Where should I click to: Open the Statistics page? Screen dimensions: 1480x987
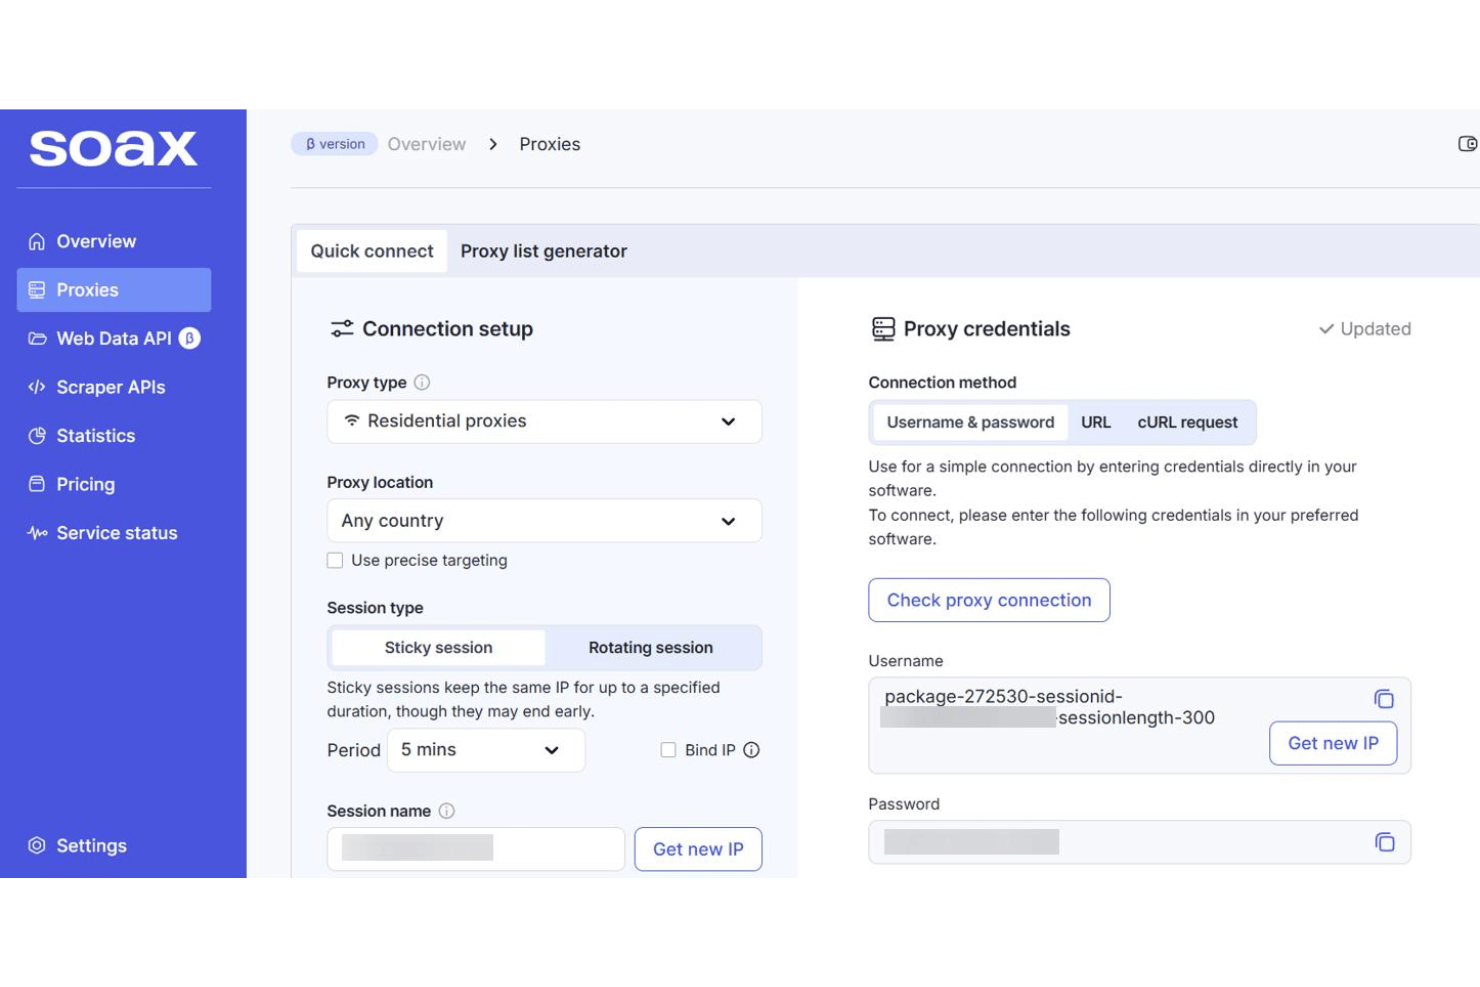[114, 436]
